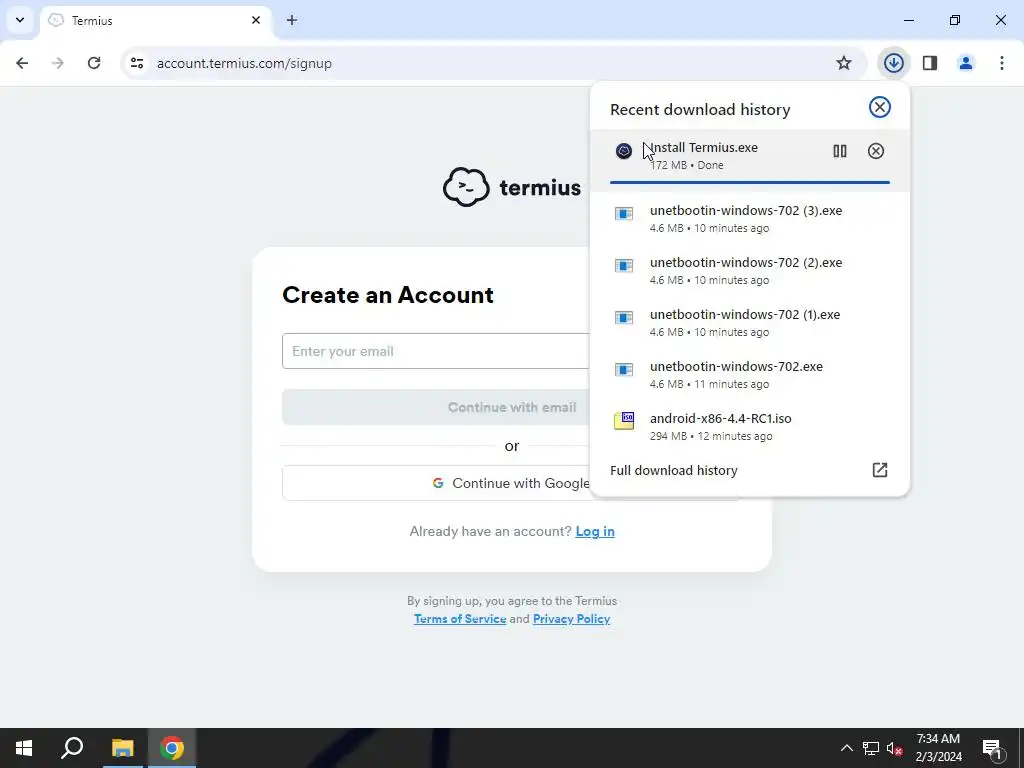Click the muted volume tray icon
Screen dimensions: 1024x768
tap(894, 748)
